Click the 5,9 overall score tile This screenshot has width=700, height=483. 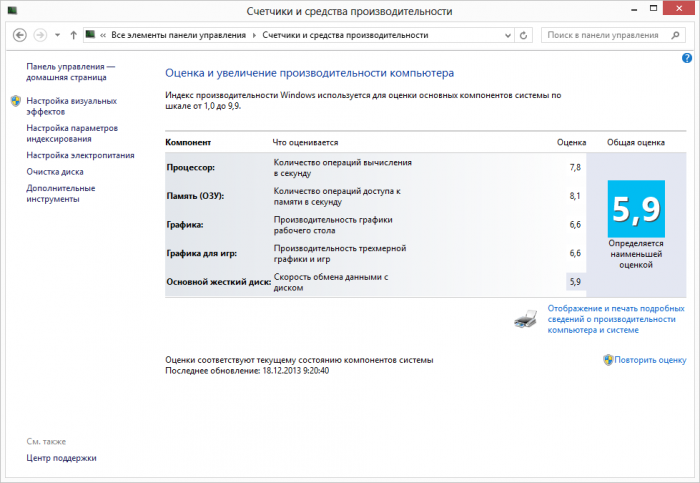point(636,208)
